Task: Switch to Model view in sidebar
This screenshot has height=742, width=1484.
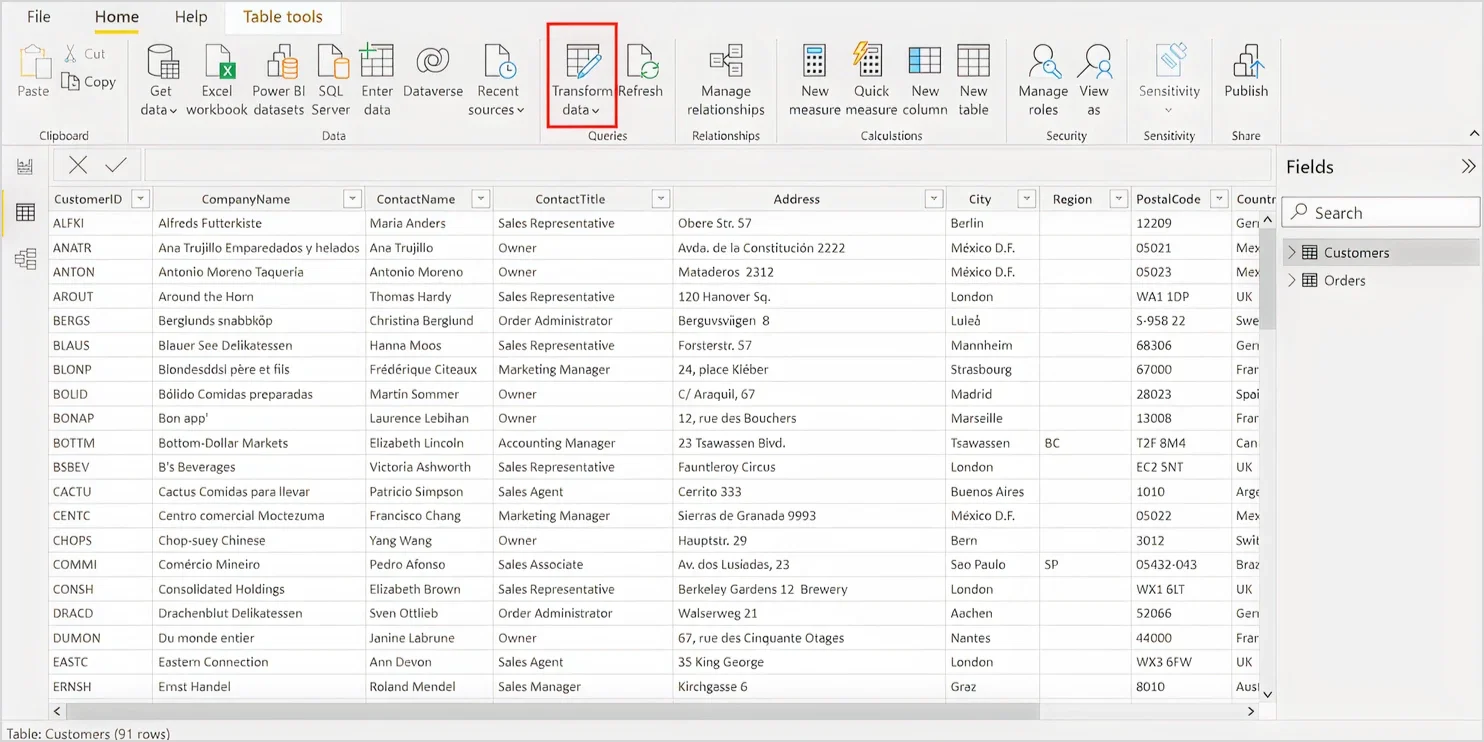Action: coord(25,260)
